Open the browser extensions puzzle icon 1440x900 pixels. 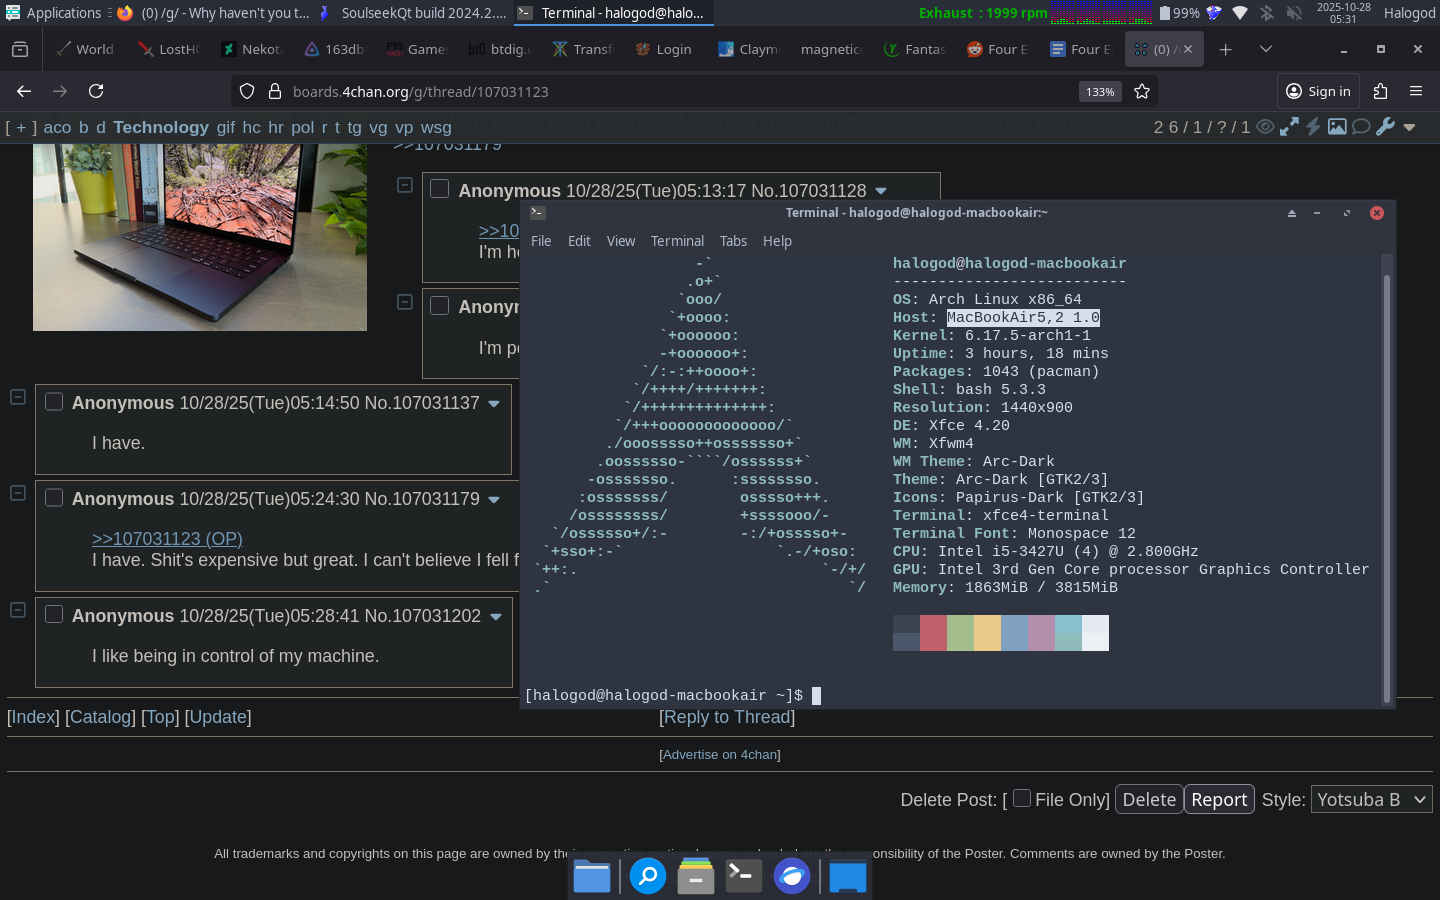click(x=1381, y=91)
